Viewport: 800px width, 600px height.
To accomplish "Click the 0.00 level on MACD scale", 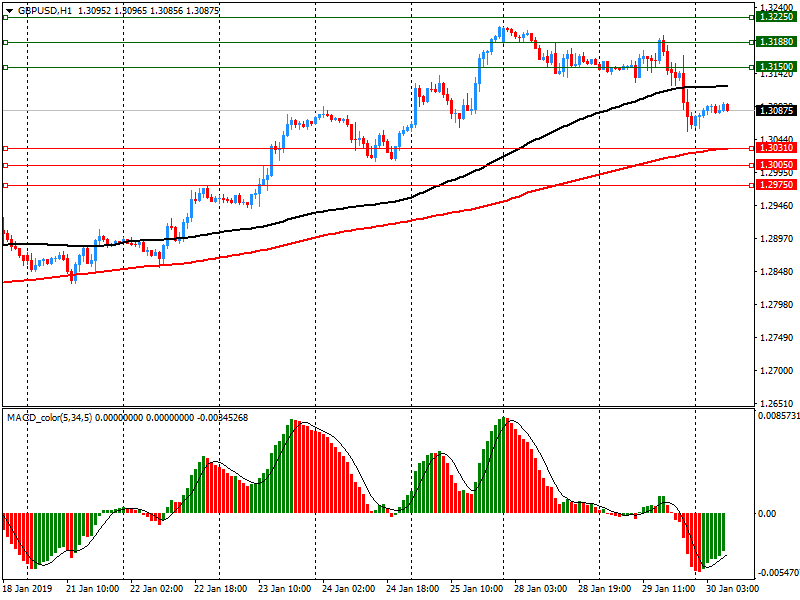I will click(x=766, y=514).
